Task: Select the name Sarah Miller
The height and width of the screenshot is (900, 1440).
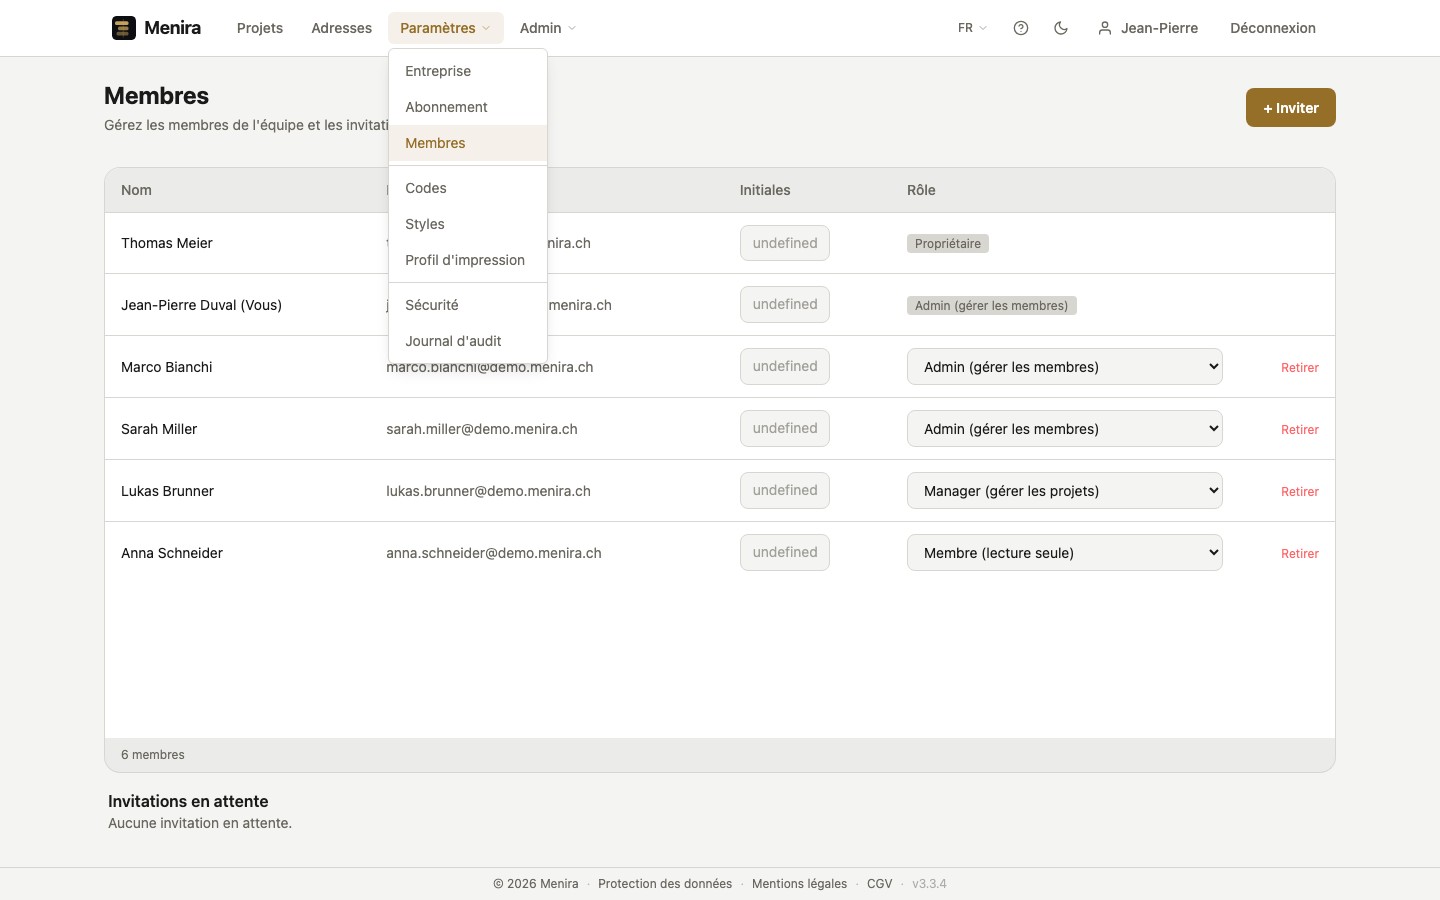Action: coord(159,429)
